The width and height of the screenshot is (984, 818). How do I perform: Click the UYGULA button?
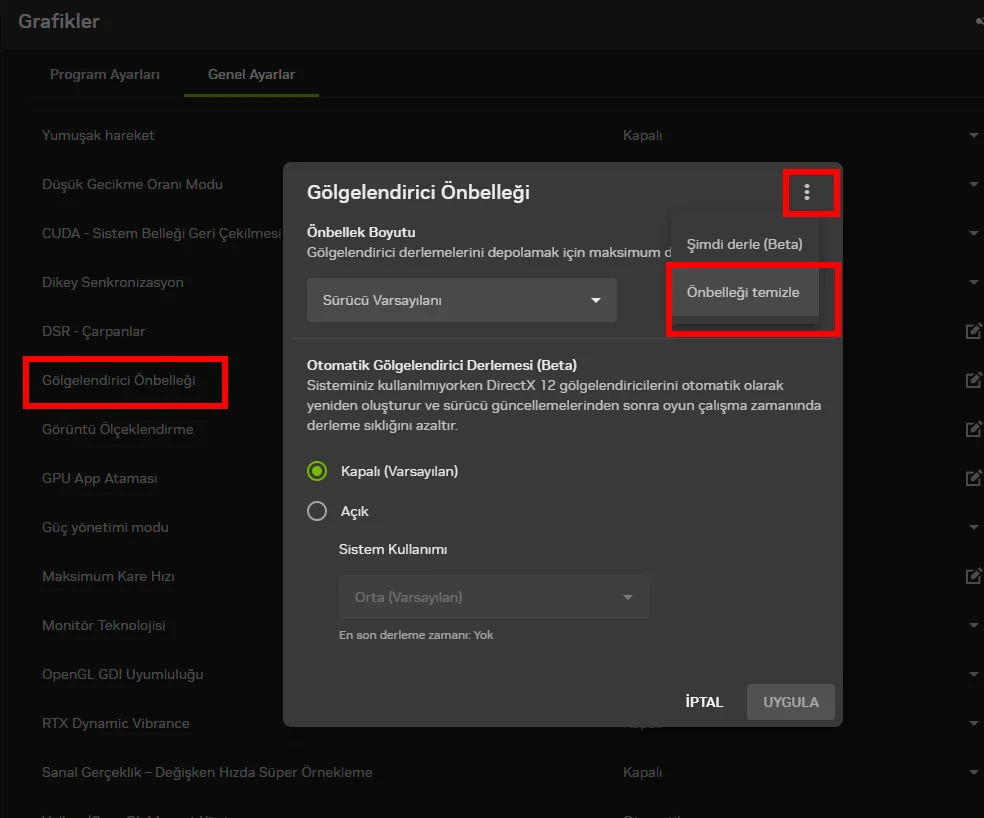(791, 702)
